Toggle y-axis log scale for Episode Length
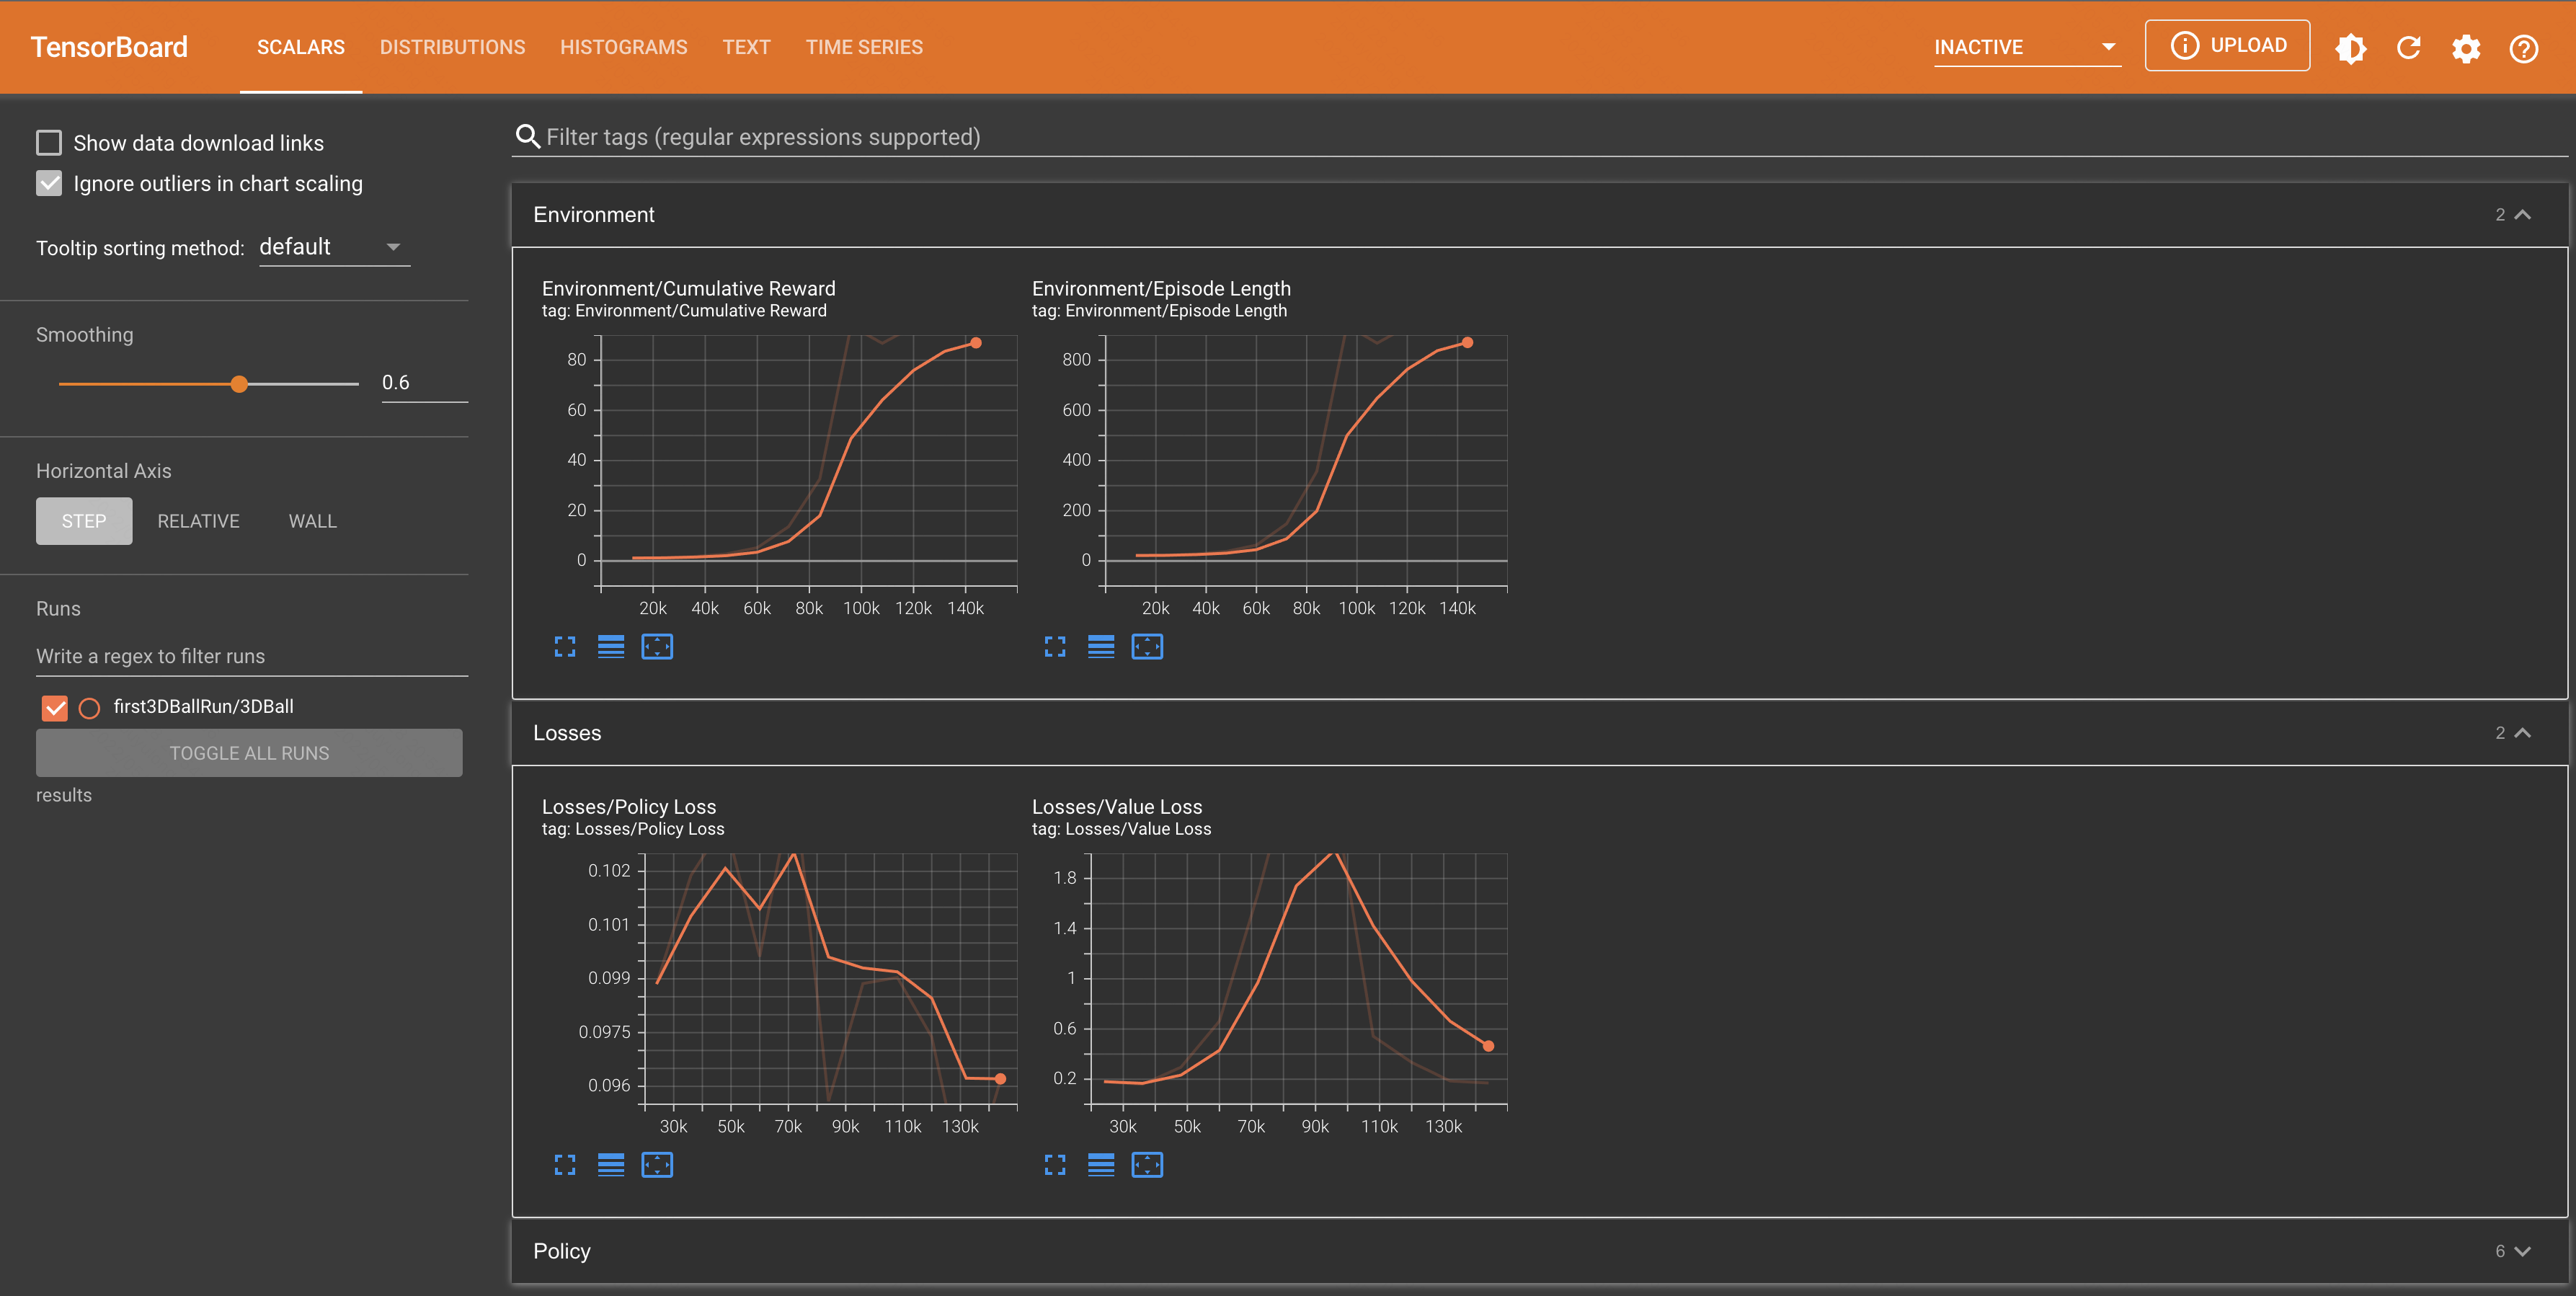Screen dimensions: 2576x1296 [x=1101, y=647]
